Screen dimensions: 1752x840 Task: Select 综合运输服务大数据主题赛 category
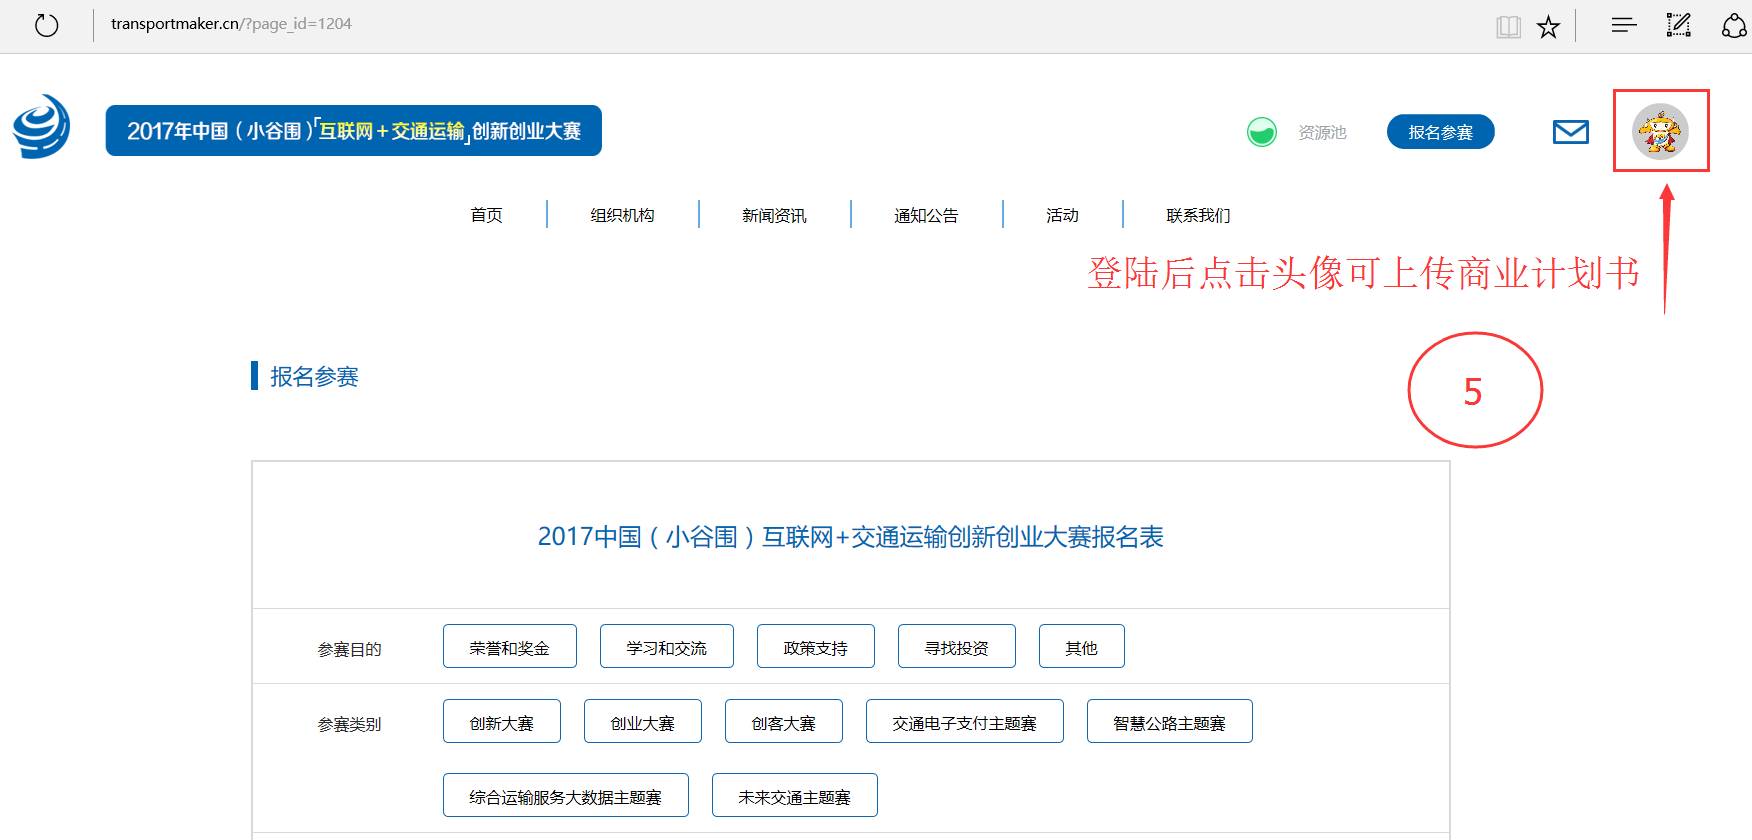pos(566,795)
